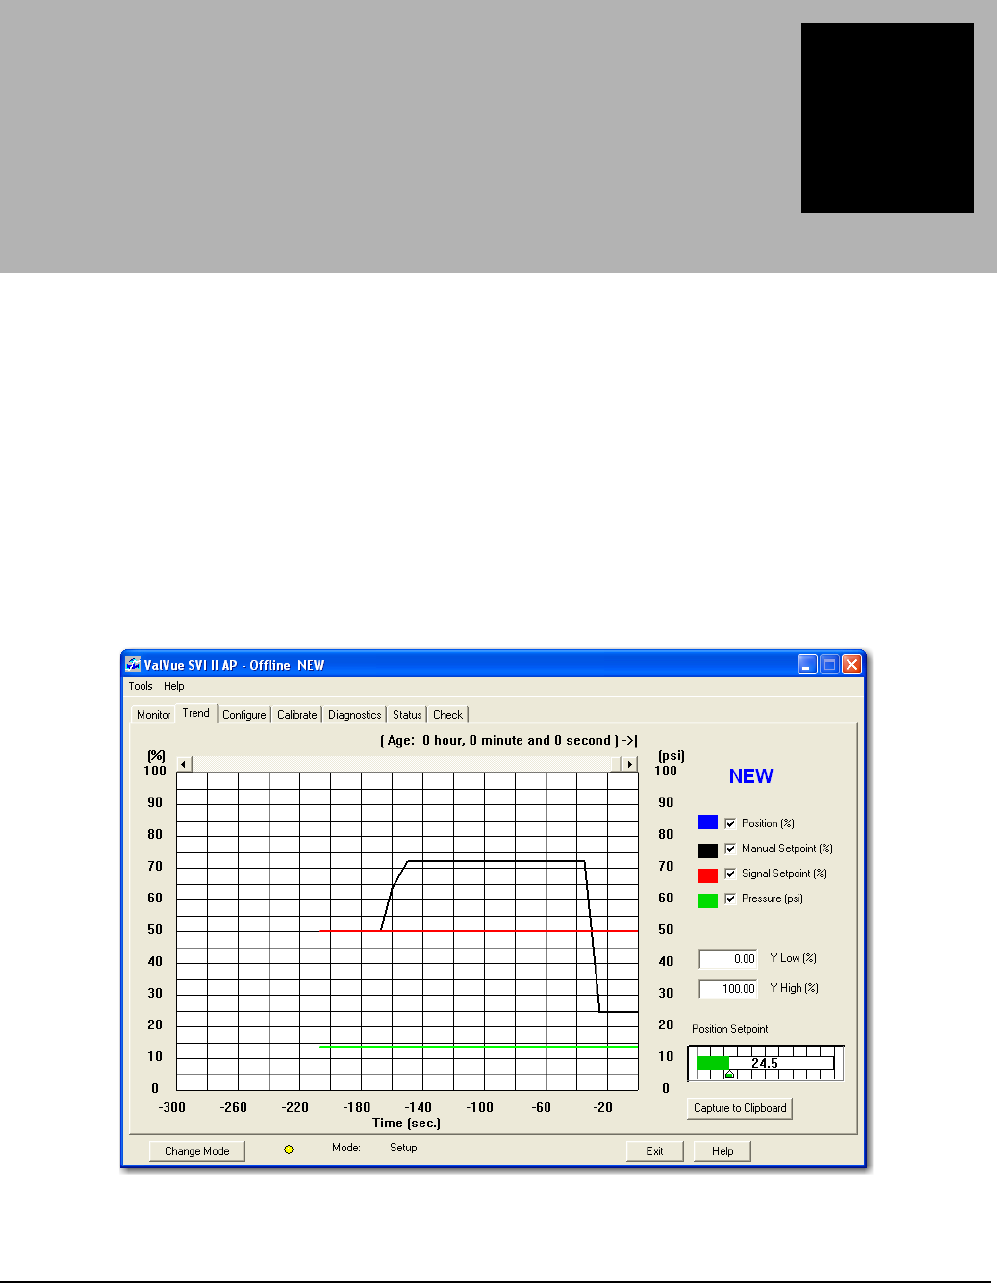Click the blue Position color swatch

coord(708,822)
